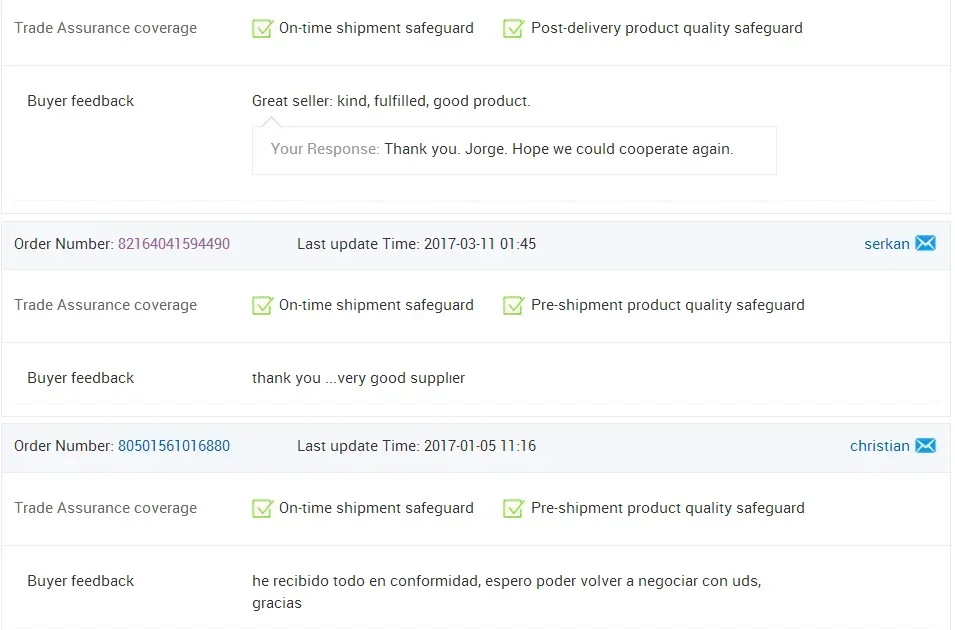Click the envelope icon beside serkan

pyautogui.click(x=925, y=243)
